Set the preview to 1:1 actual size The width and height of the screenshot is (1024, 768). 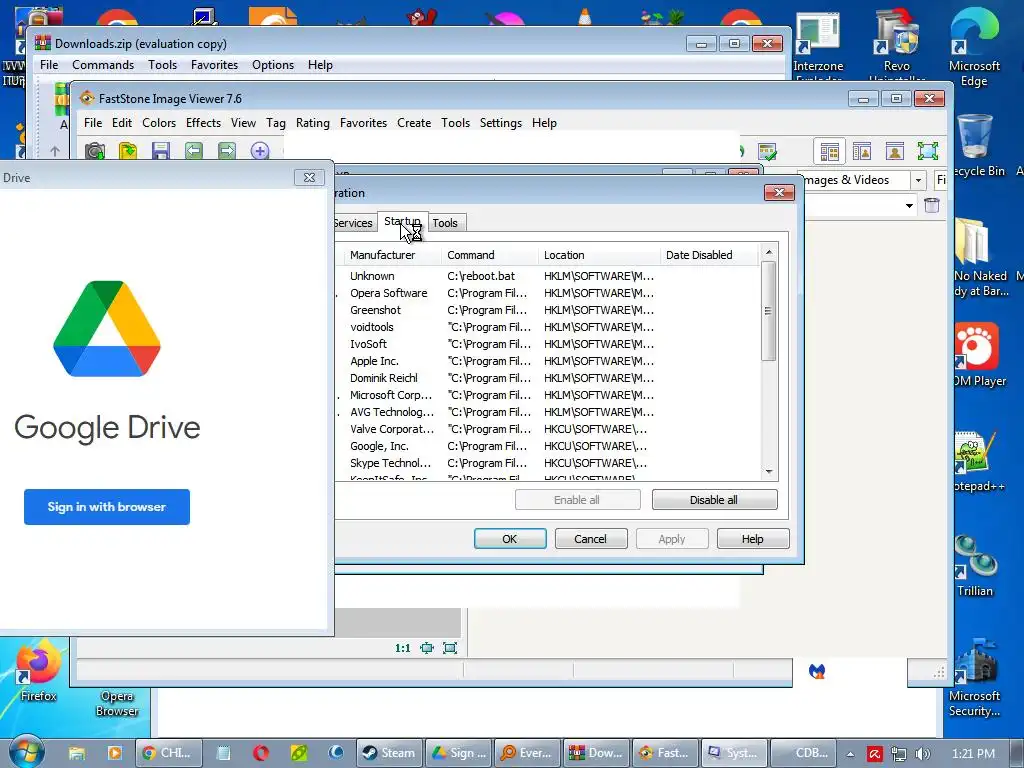coord(403,648)
